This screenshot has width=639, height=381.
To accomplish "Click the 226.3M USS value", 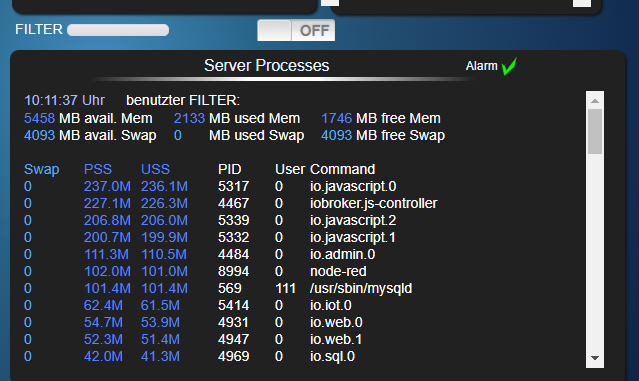I will click(x=164, y=203).
